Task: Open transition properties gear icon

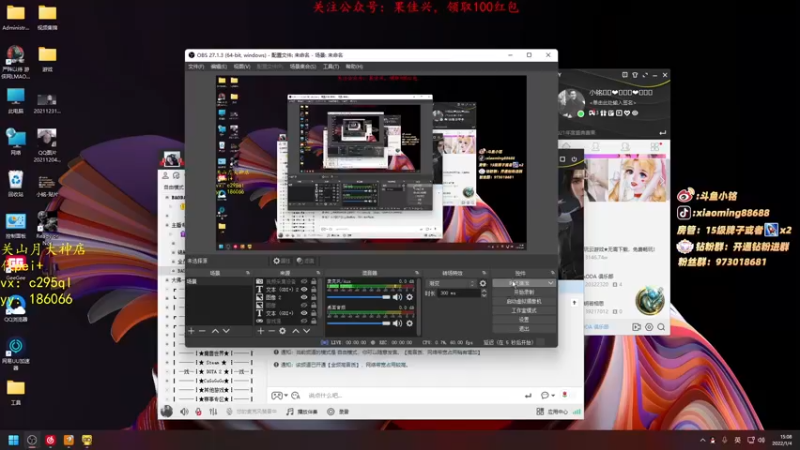Action: coord(483,283)
